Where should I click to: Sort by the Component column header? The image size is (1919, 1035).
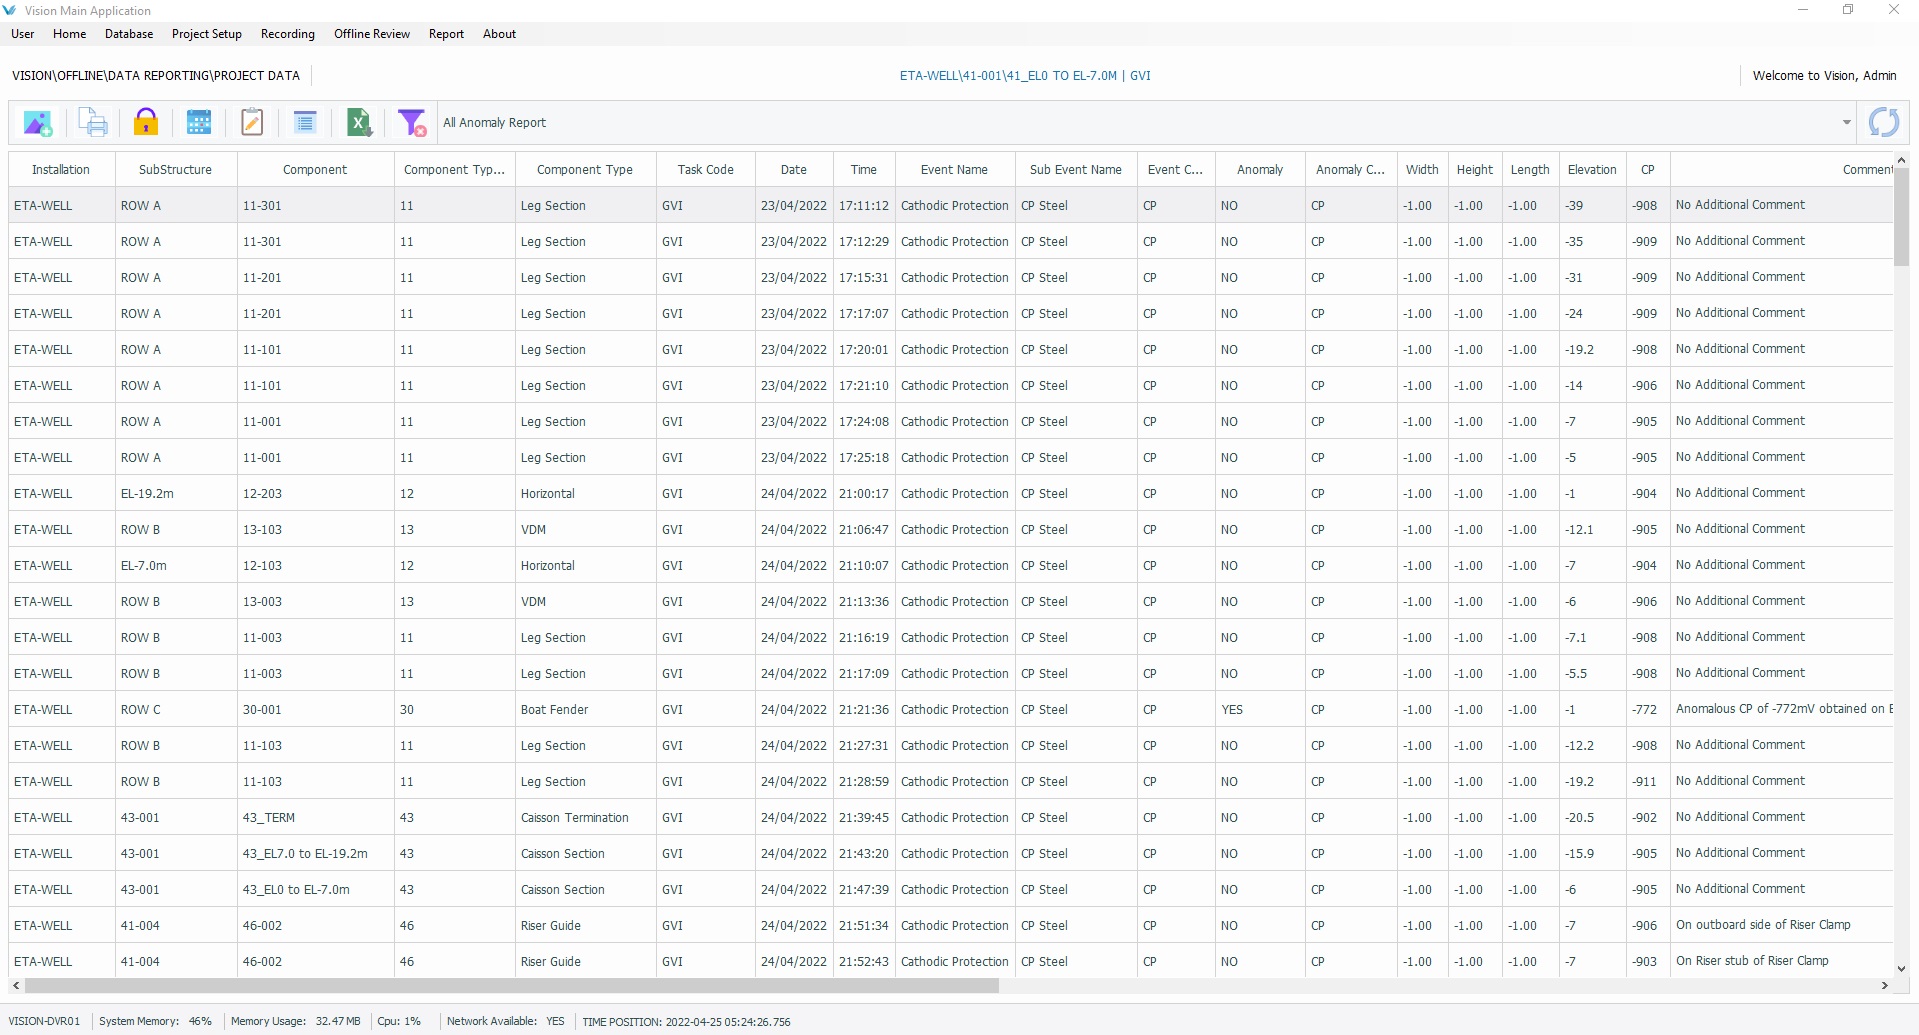click(315, 170)
